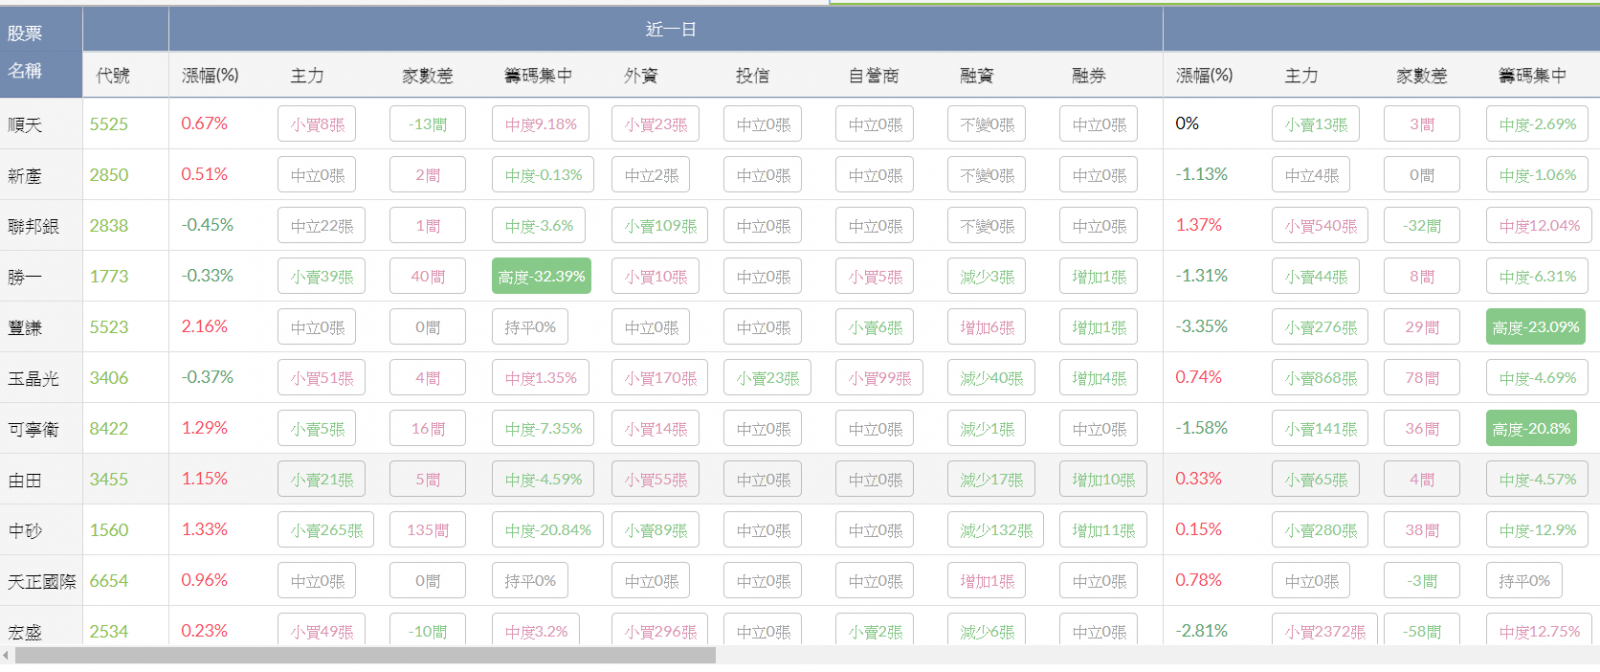
Task: Click the horizontal scrollbar thumb at the bottom
Action: coord(365,656)
